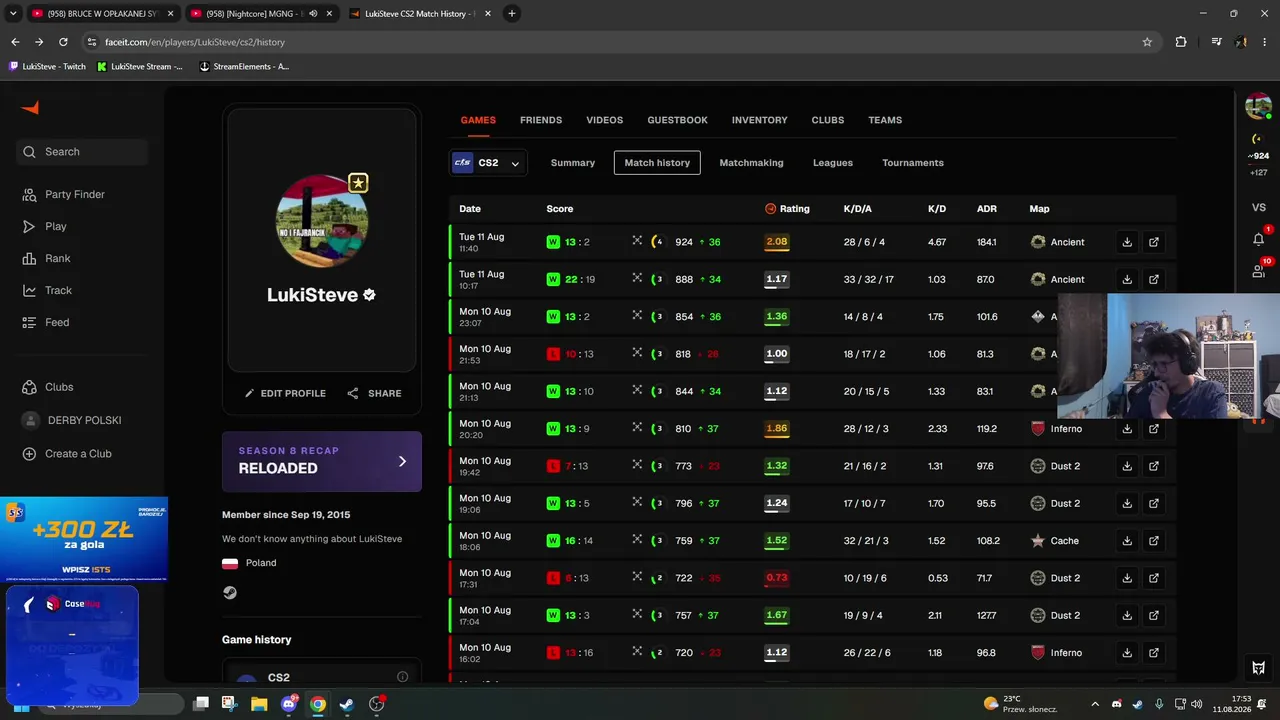Bookmark this page with the star icon
1280x720 pixels.
[1147, 42]
